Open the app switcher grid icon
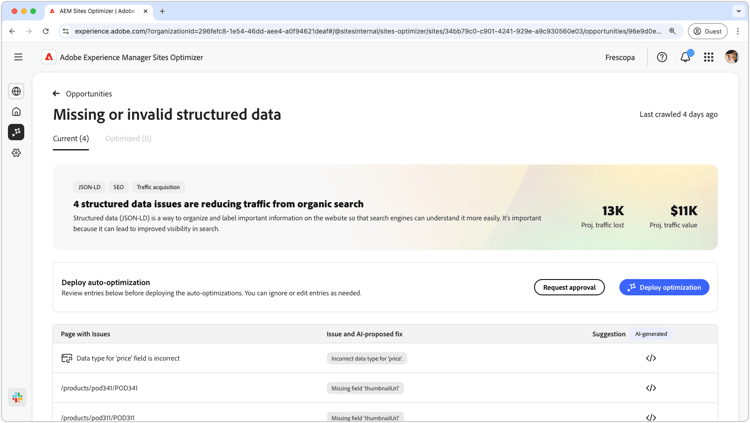Image resolution: width=750 pixels, height=423 pixels. tap(709, 57)
